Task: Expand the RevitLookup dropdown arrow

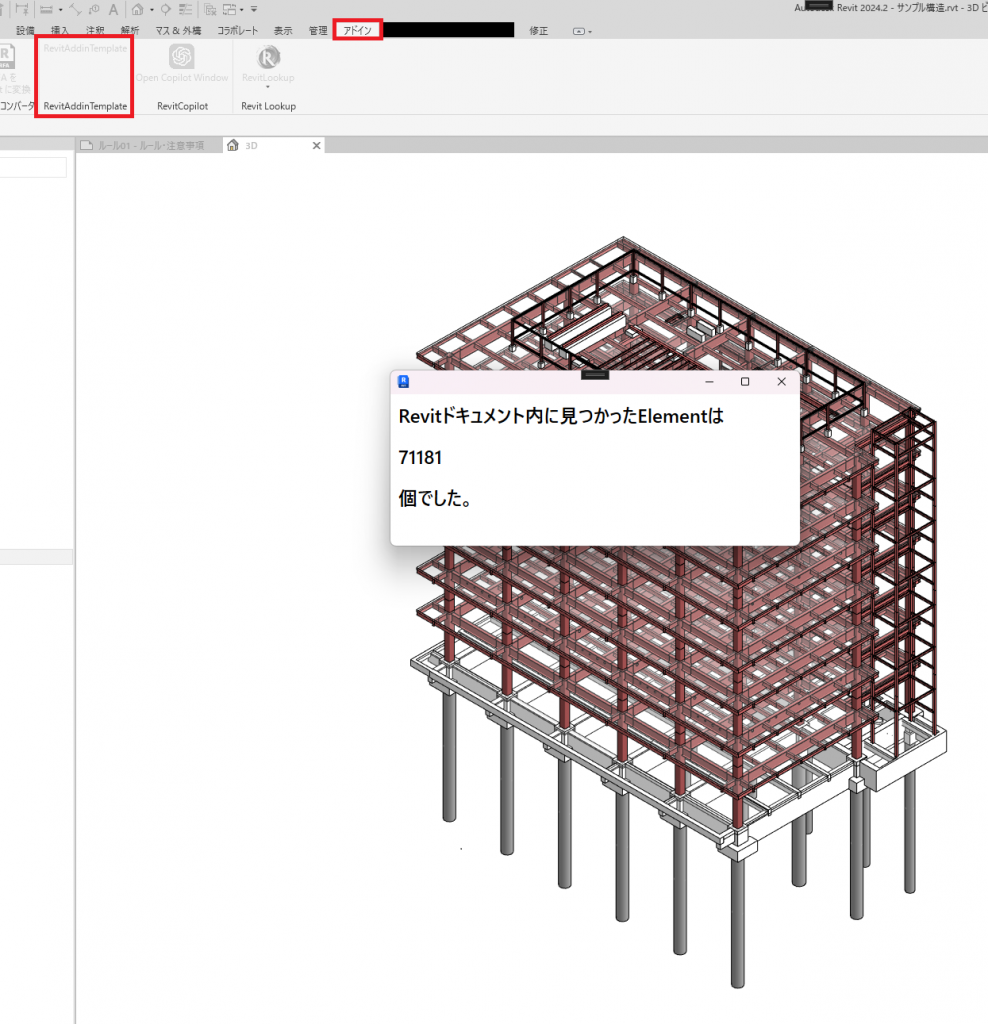Action: tap(268, 87)
